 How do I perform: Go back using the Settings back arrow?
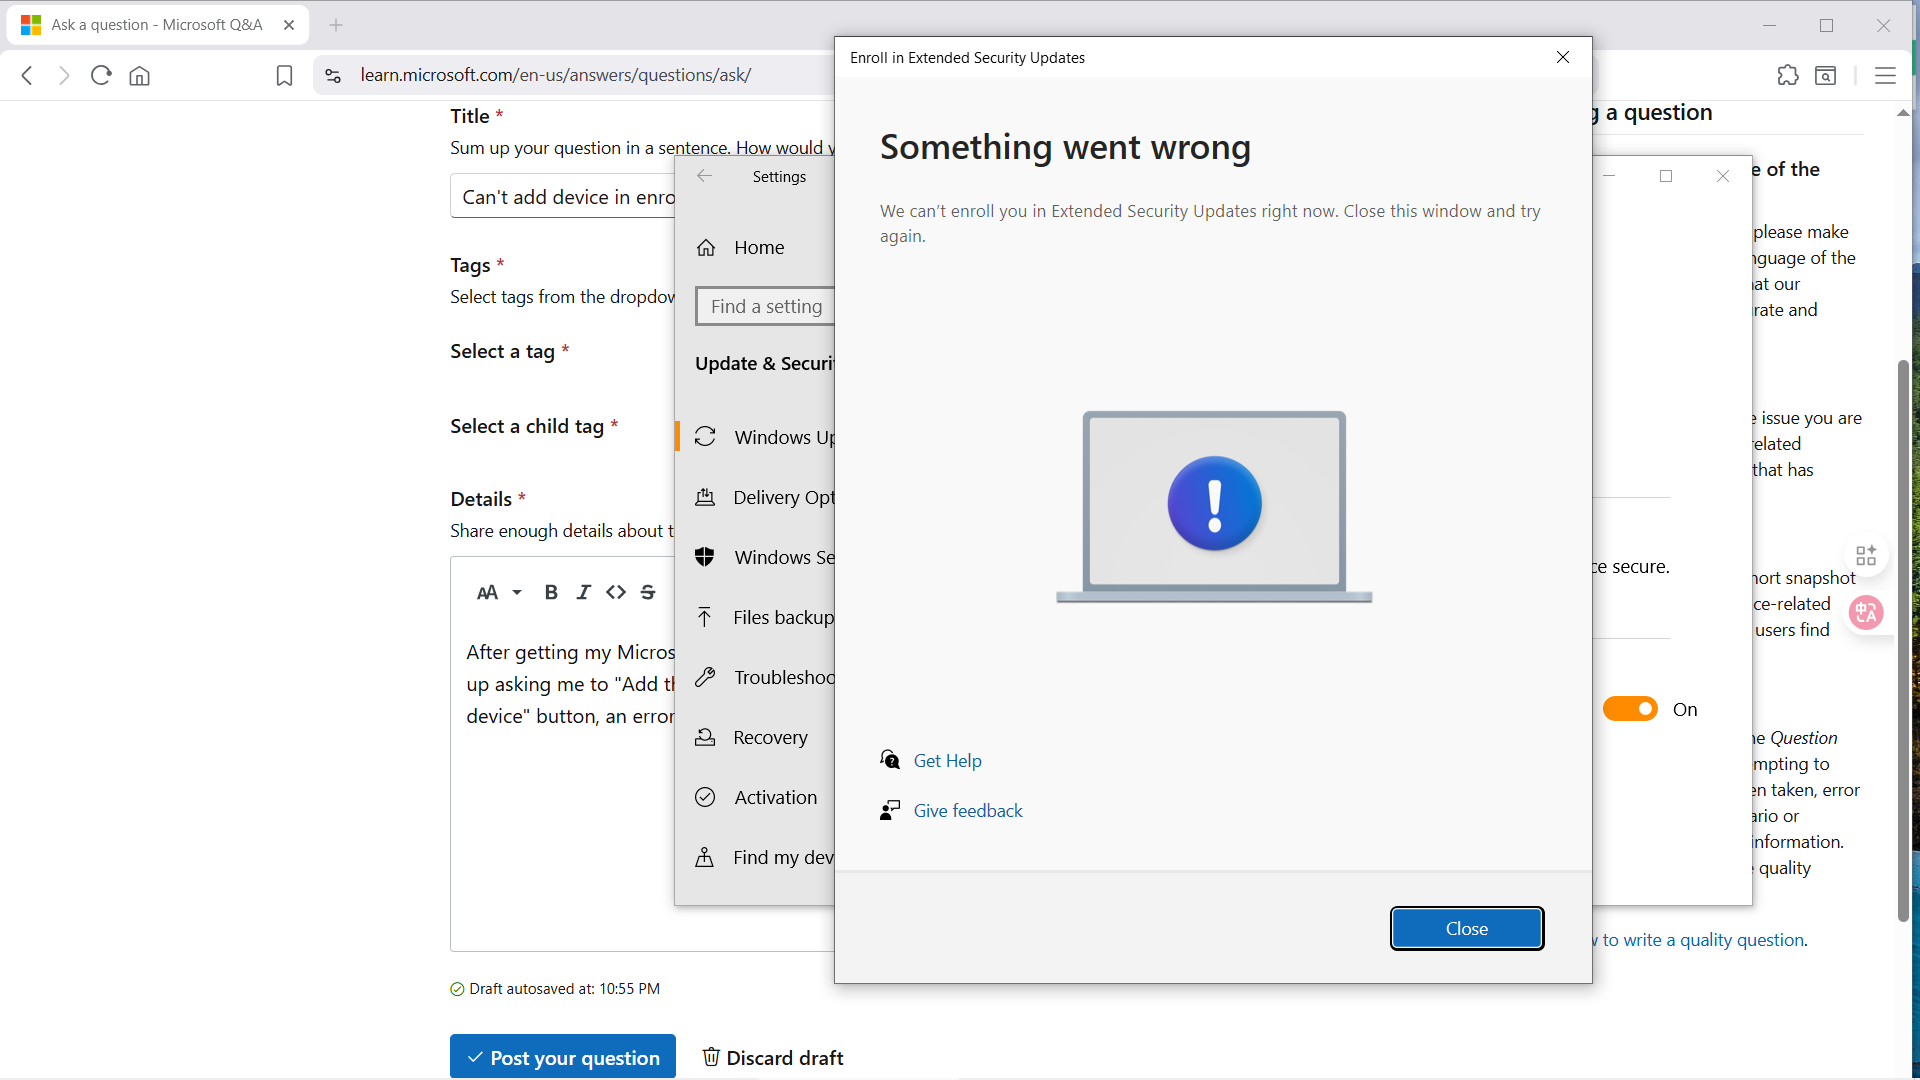[x=705, y=175]
